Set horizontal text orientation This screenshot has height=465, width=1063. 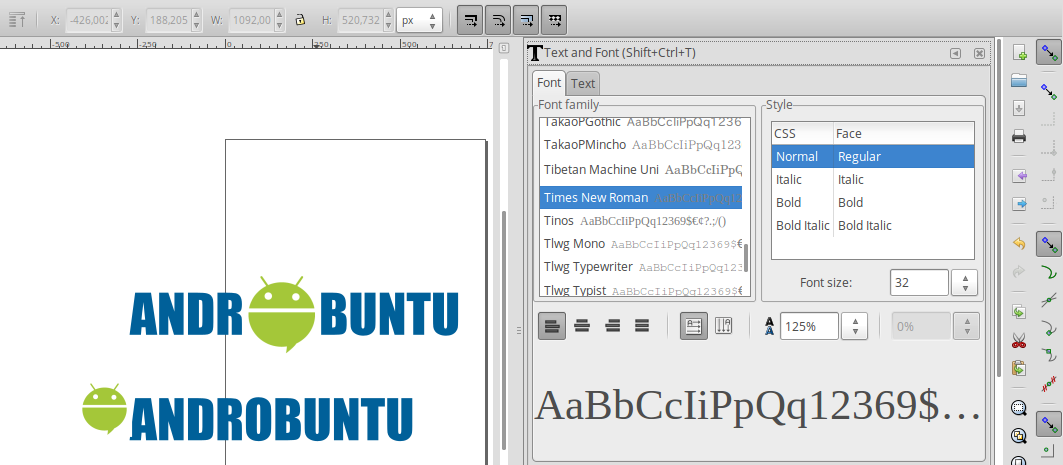tap(694, 326)
